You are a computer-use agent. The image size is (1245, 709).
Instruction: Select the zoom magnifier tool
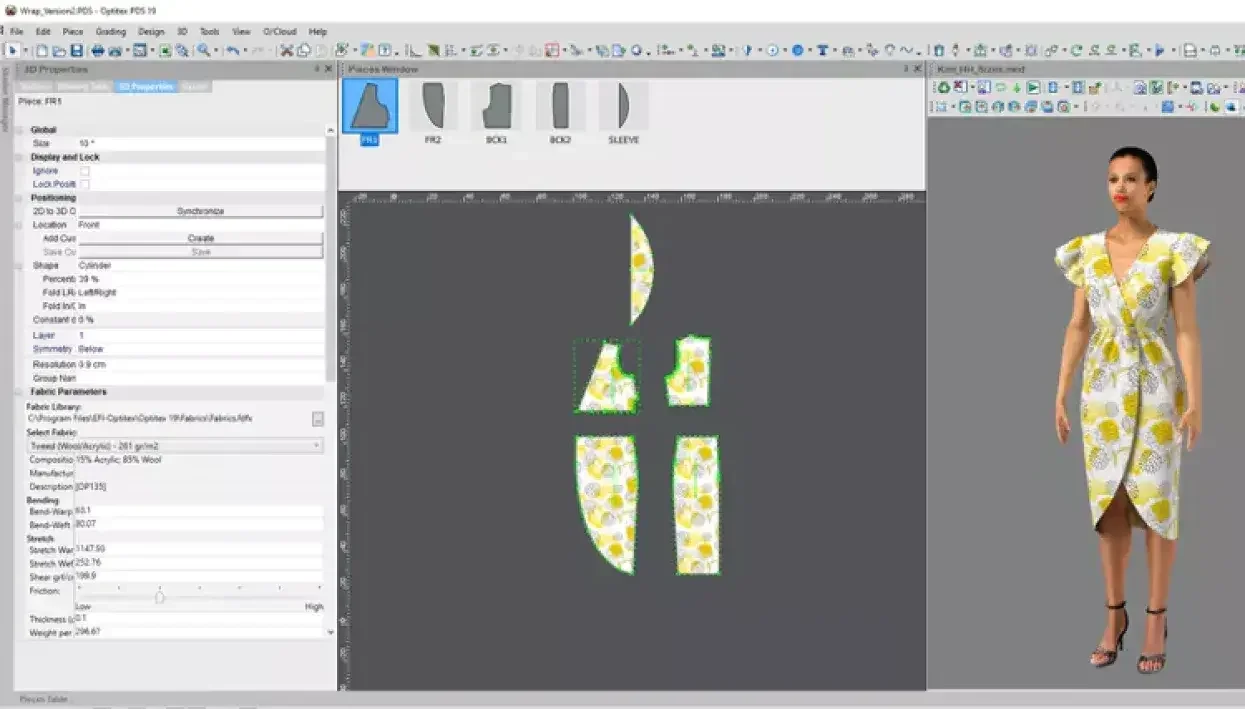point(204,50)
